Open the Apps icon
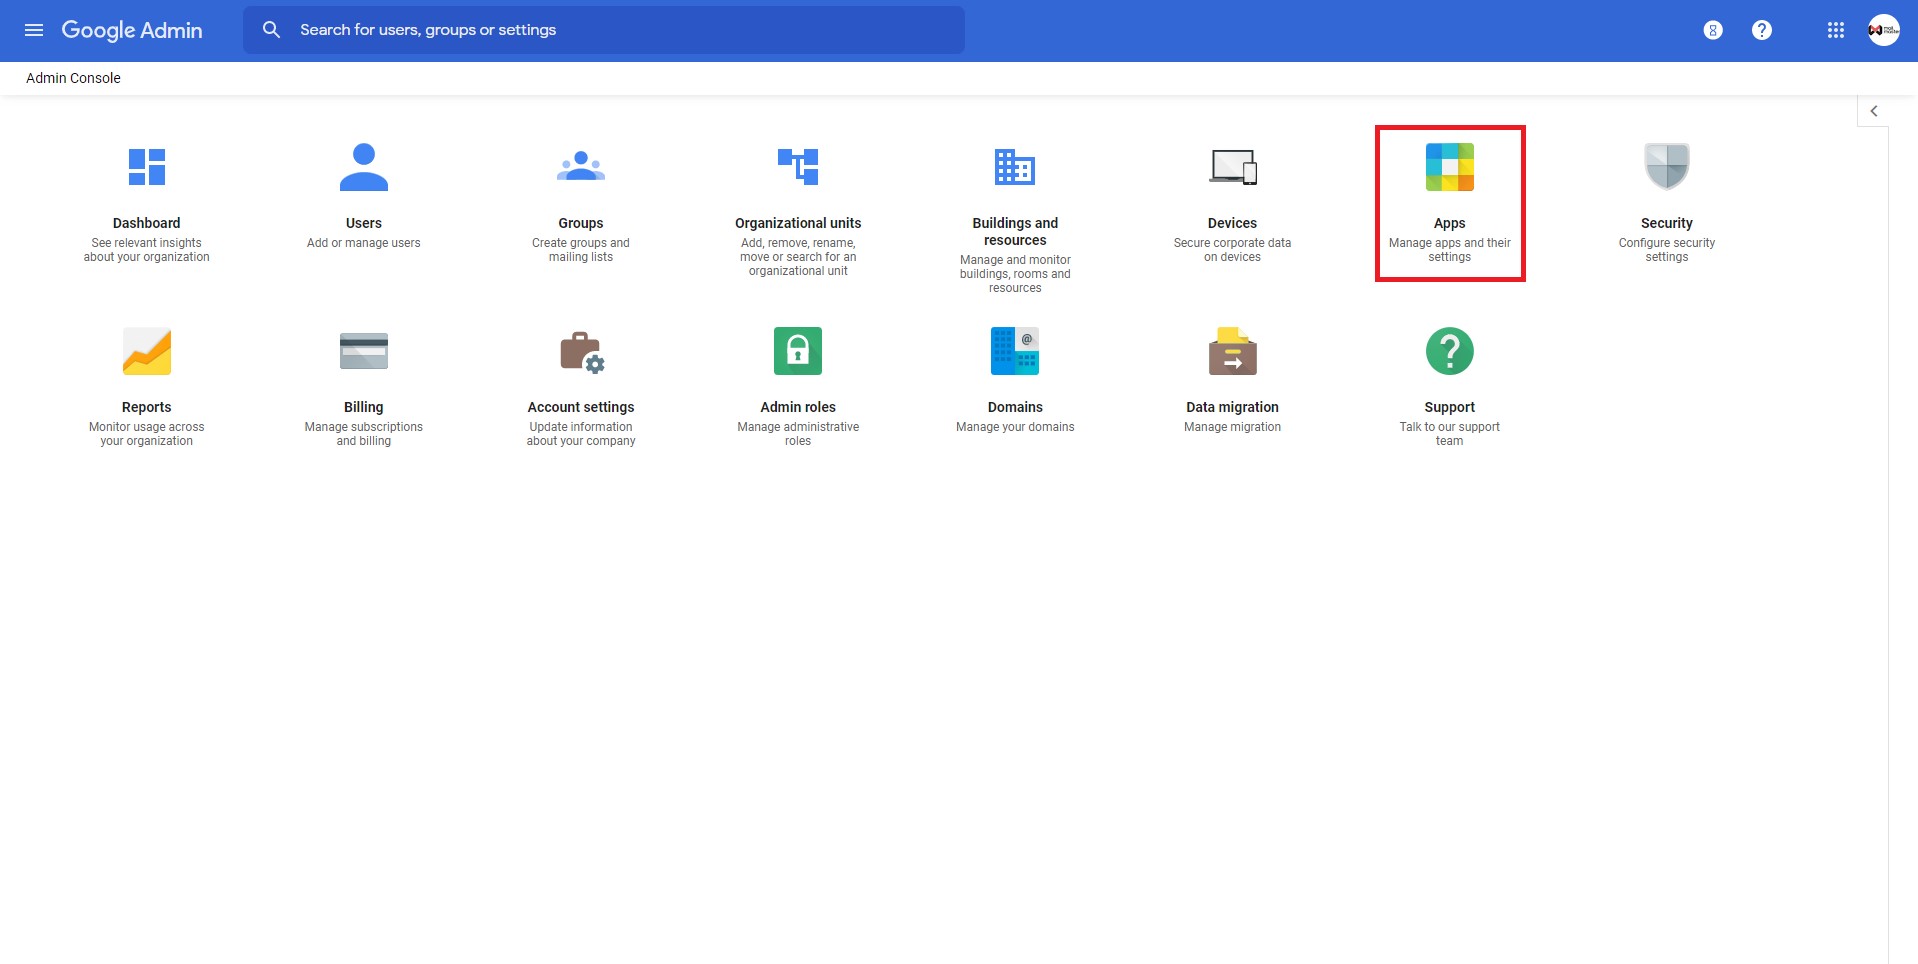The height and width of the screenshot is (964, 1918). tap(1450, 167)
